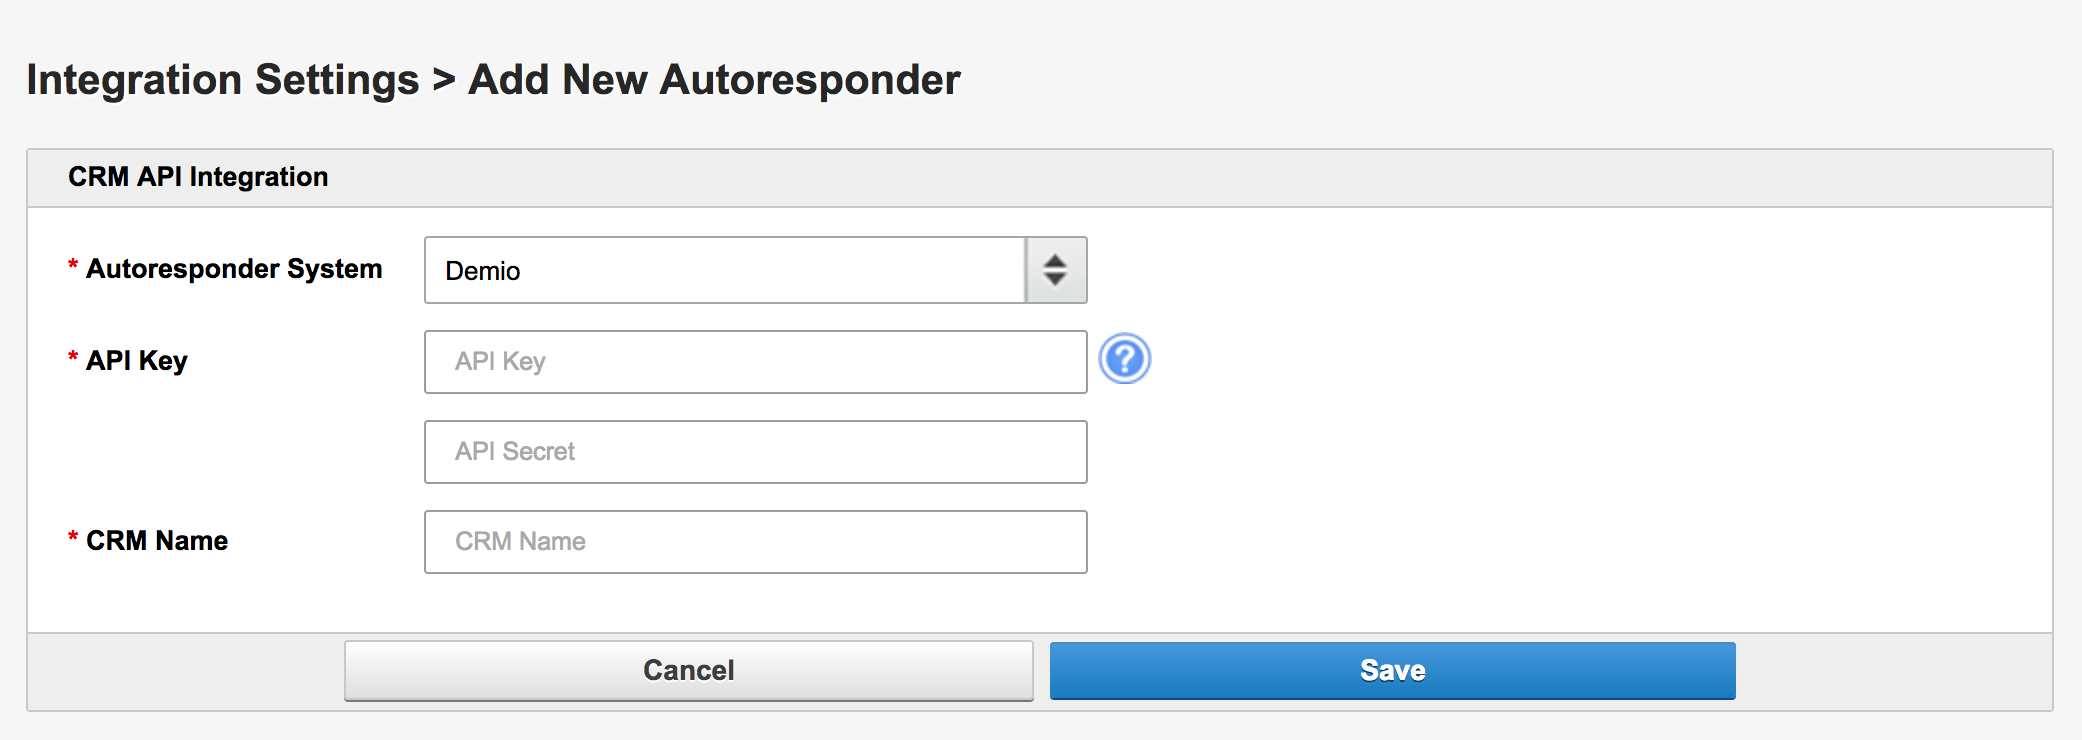Select the Demio autoresponder combo box
Viewport: 2082px width, 740px height.
tap(756, 270)
